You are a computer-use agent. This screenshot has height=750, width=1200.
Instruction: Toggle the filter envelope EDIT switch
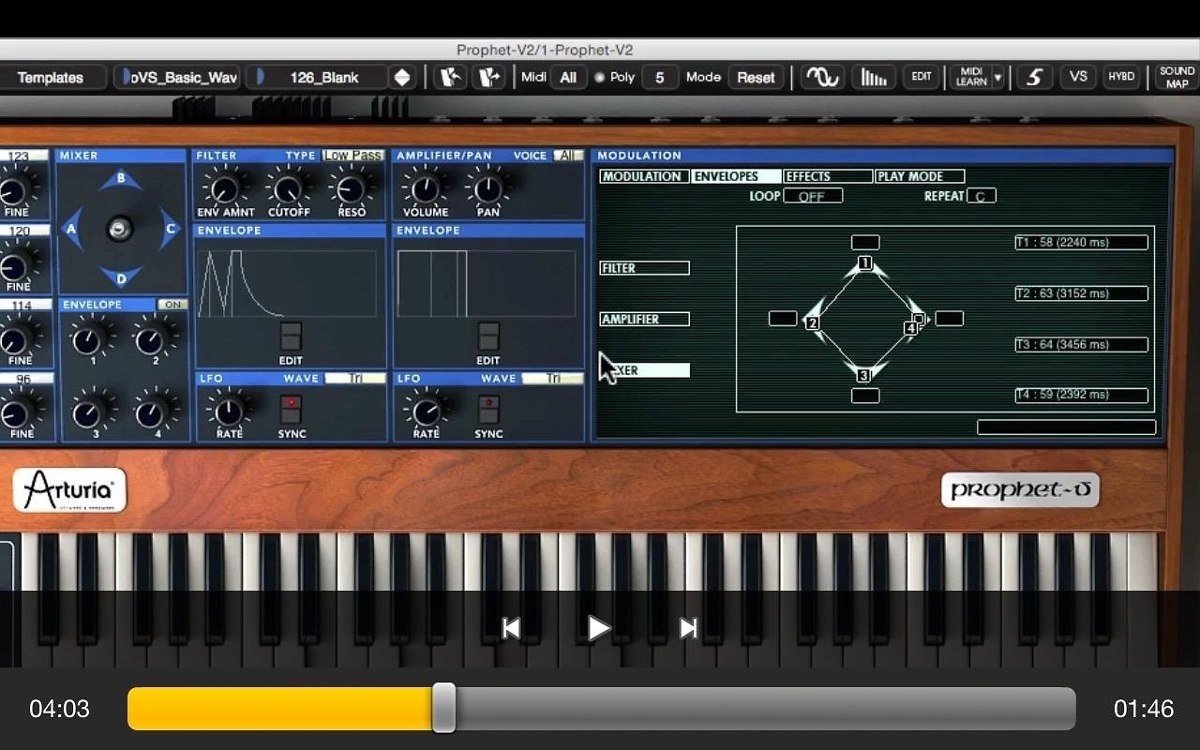tap(290, 336)
